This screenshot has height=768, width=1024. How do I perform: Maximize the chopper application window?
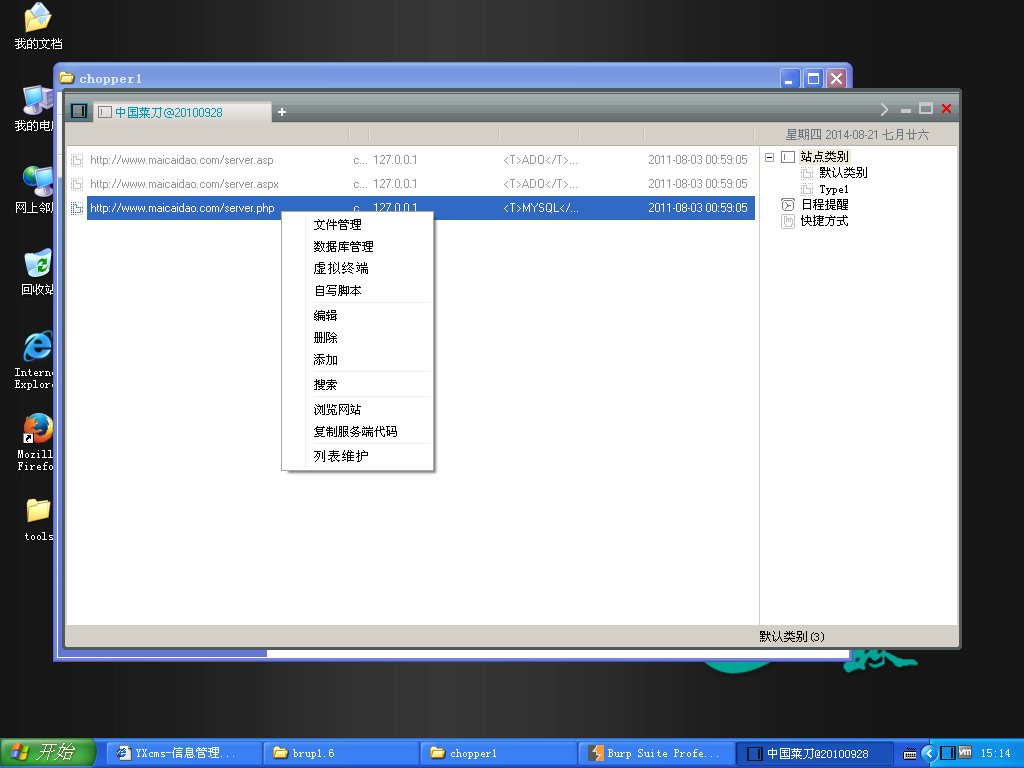coord(925,108)
